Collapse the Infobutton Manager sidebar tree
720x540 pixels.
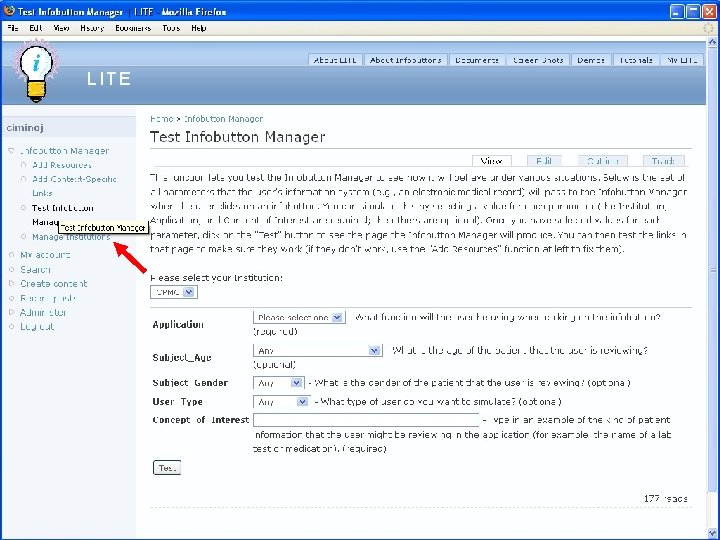point(11,151)
